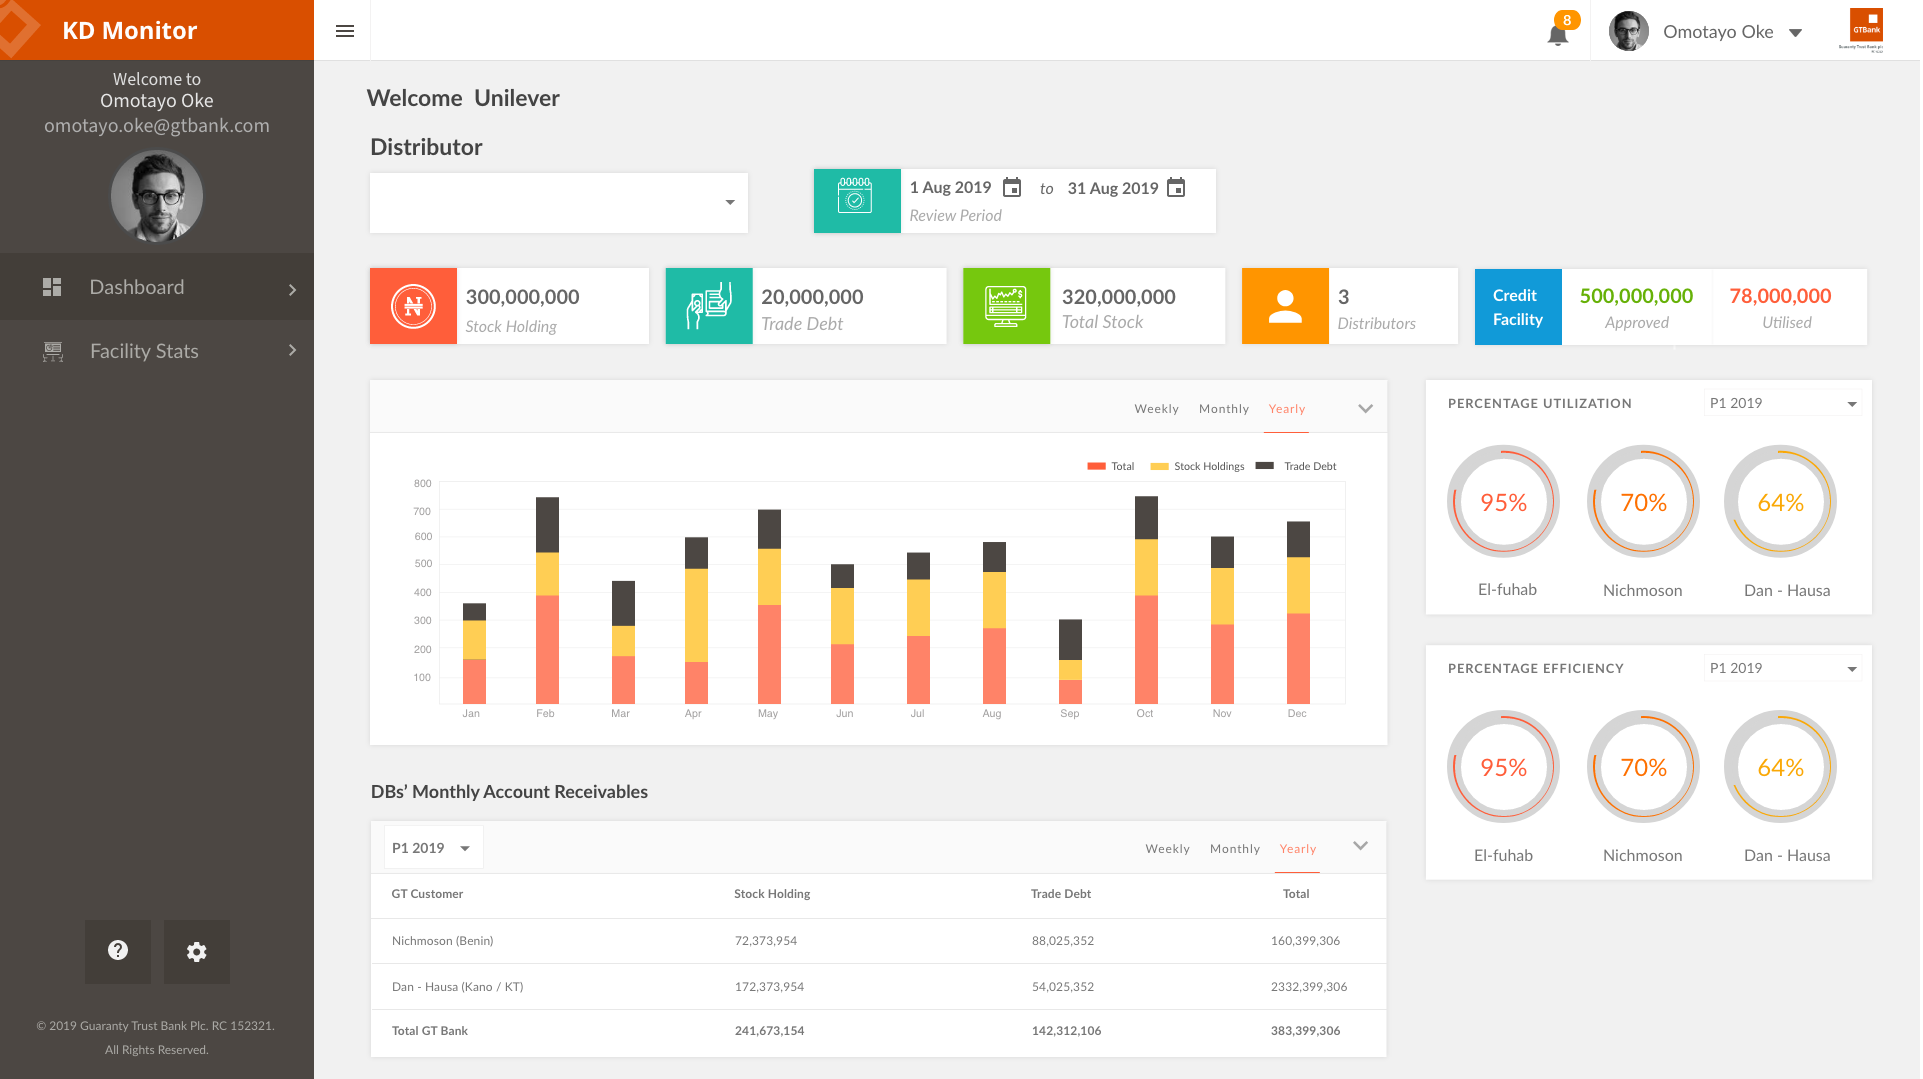Click the Dashboard grid icon
The image size is (1923, 1079).
coord(52,287)
